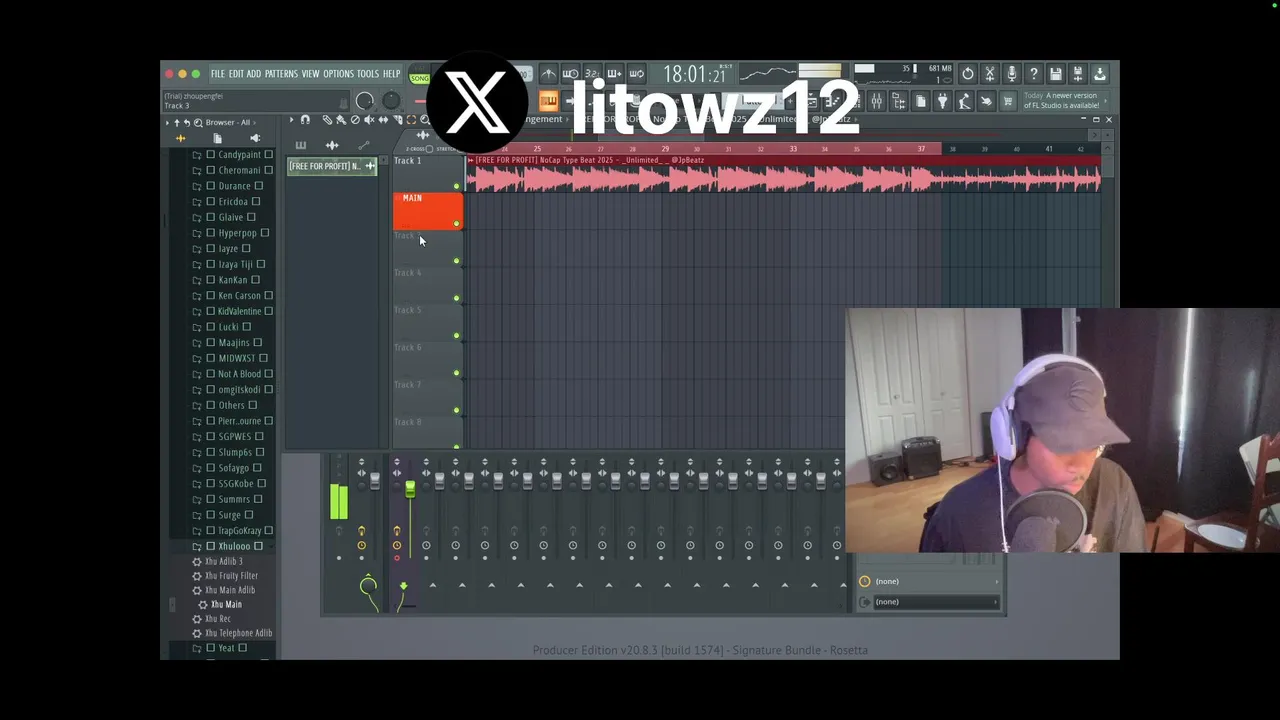The image size is (1280, 720).
Task: Click the browser search magnifier icon
Action: [198, 122]
